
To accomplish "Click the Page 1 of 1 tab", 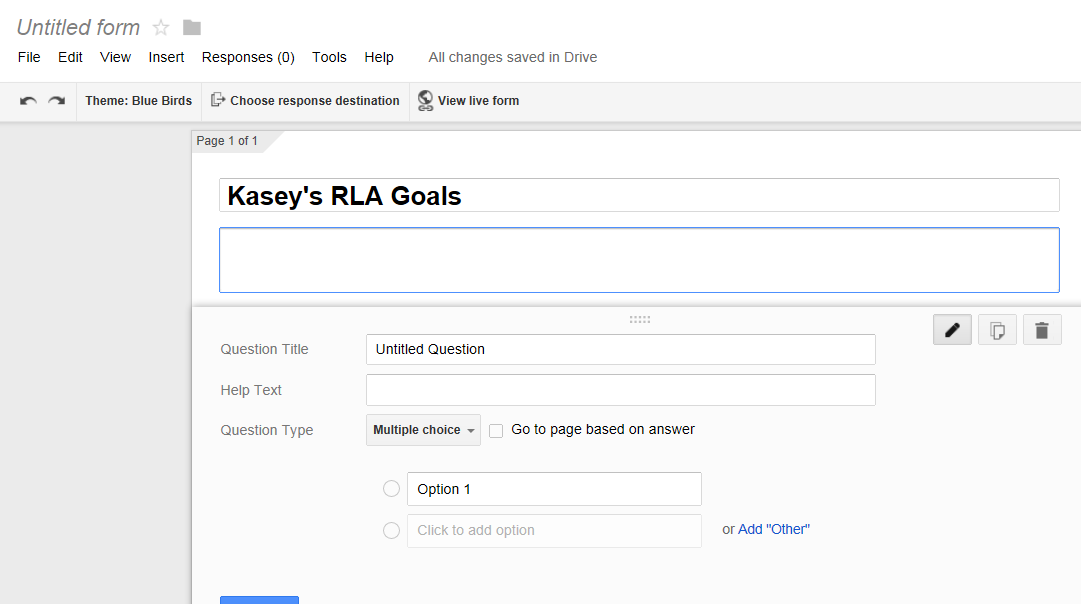I will [227, 140].
